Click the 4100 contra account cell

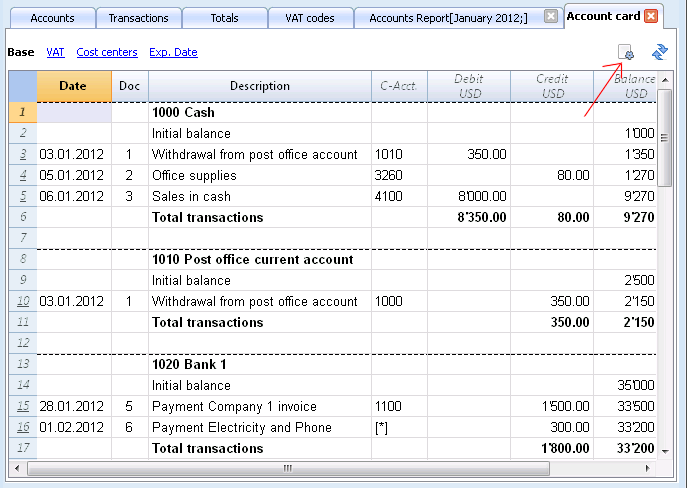399,196
